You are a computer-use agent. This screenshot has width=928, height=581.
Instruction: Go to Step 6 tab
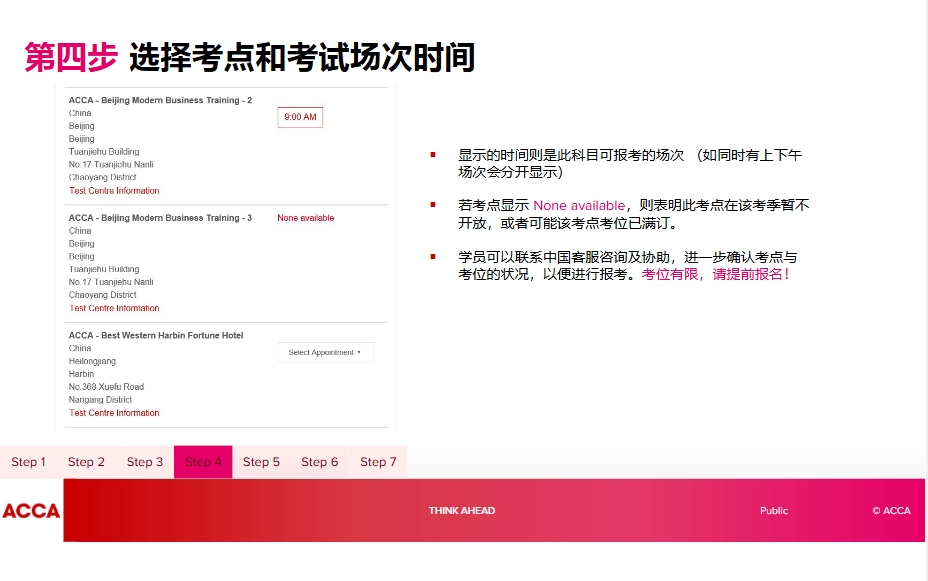click(x=320, y=462)
